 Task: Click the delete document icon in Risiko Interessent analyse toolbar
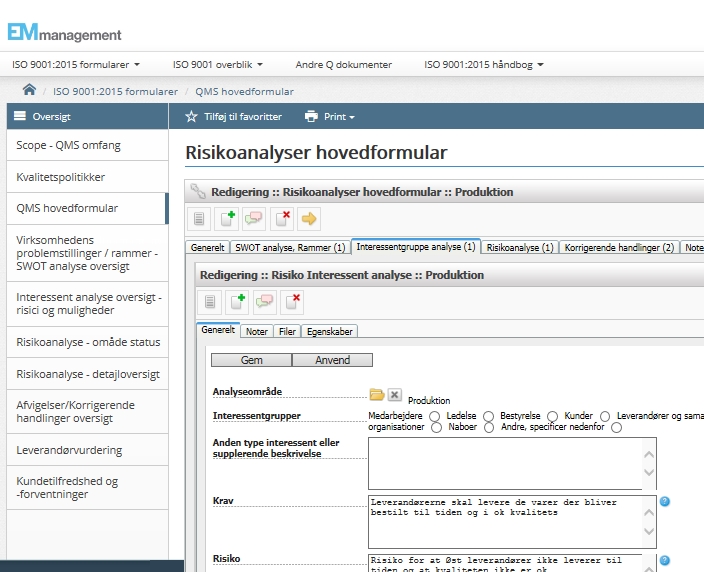(292, 302)
